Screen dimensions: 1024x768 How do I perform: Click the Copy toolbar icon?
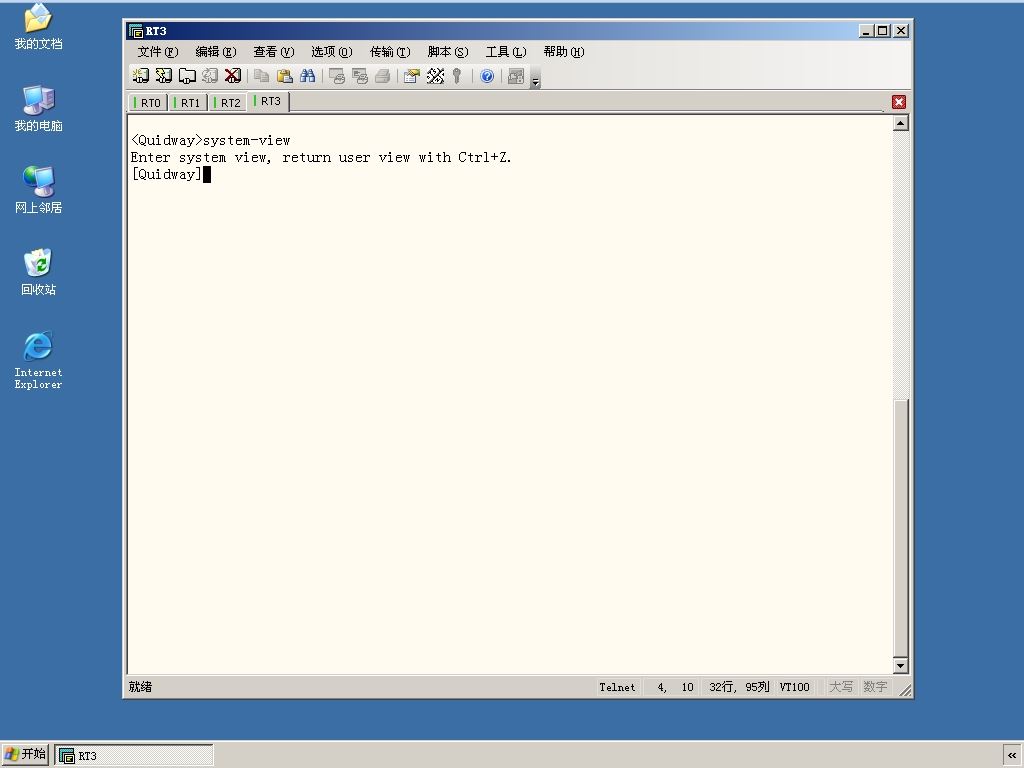click(x=261, y=76)
